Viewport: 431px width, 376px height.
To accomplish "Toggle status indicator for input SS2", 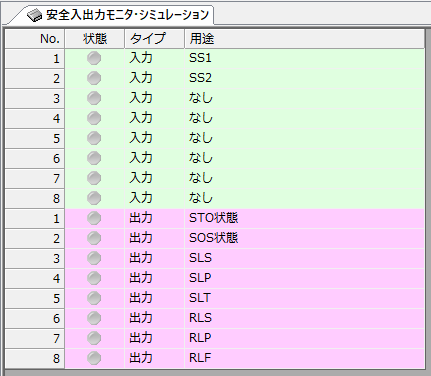I will (94, 78).
